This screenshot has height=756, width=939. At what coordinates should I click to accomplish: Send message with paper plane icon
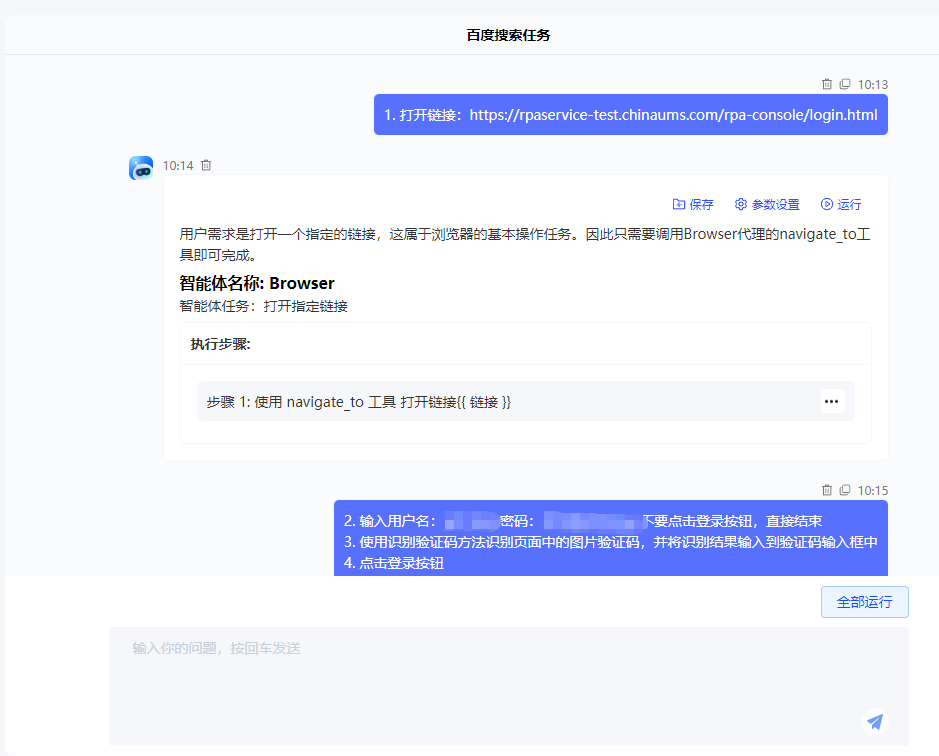(875, 721)
